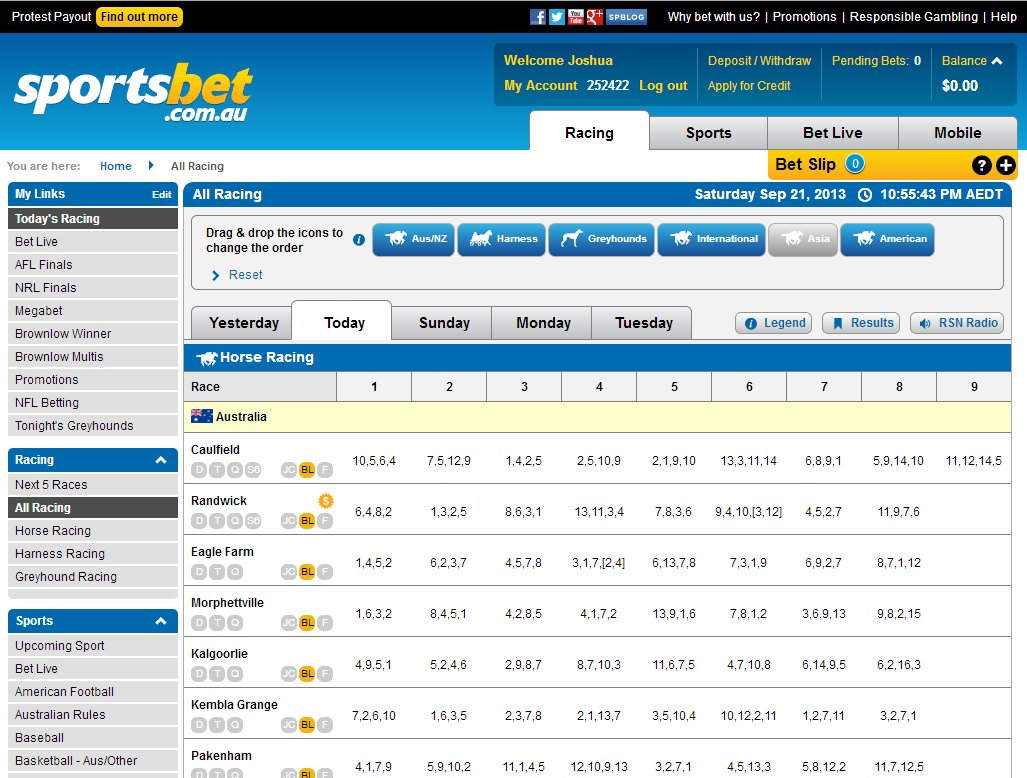This screenshot has width=1027, height=778.
Task: Click the Find out more button
Action: coord(139,17)
